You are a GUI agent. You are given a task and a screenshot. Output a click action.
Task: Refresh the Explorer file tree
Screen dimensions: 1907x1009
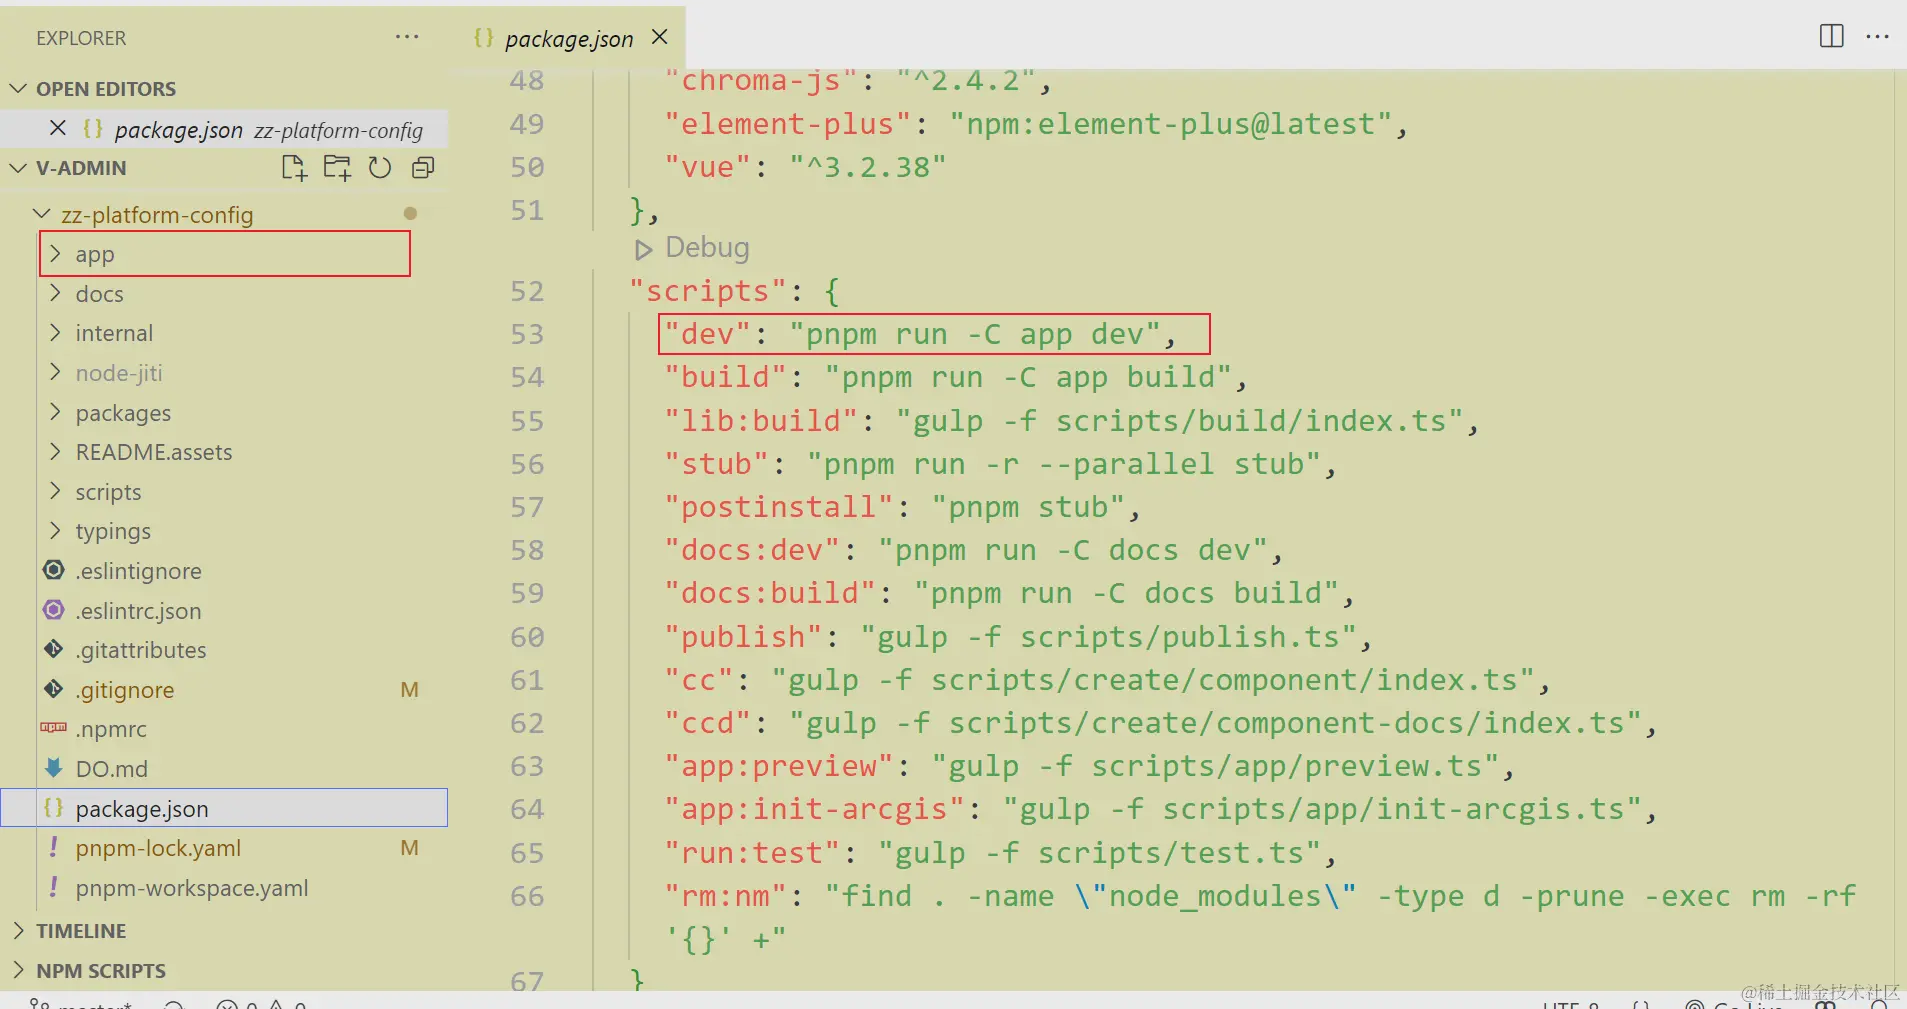(x=380, y=168)
